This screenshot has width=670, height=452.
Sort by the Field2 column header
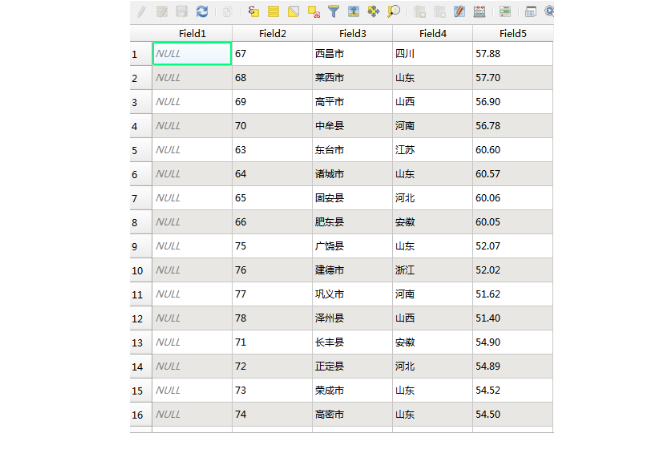point(273,33)
